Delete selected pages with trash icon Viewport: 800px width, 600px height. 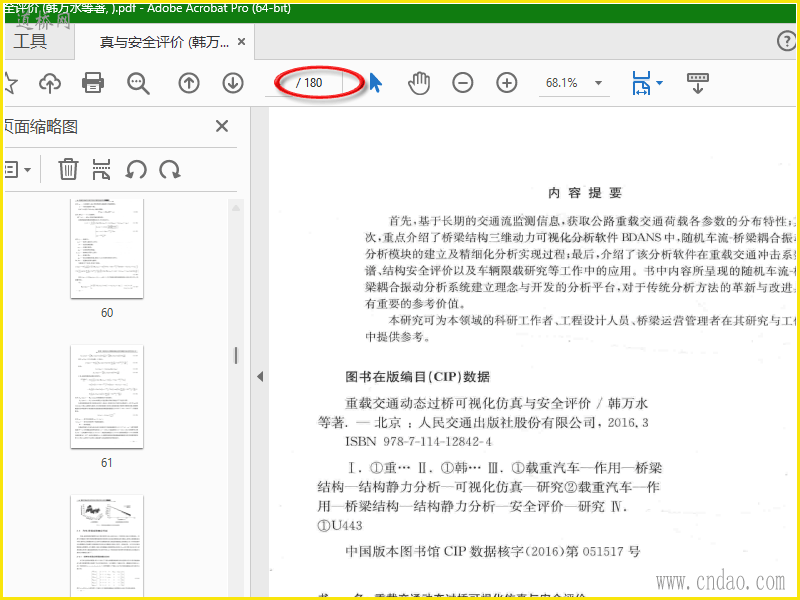click(68, 169)
